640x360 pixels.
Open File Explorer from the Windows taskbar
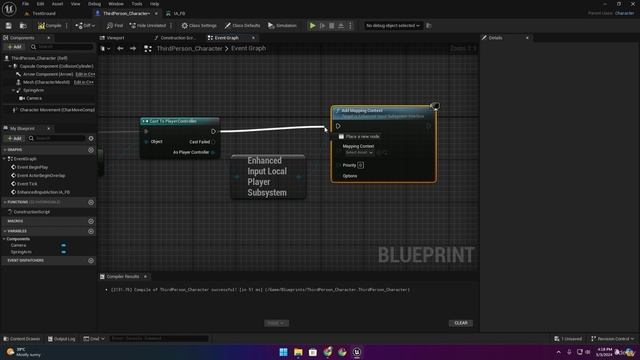(x=298, y=352)
